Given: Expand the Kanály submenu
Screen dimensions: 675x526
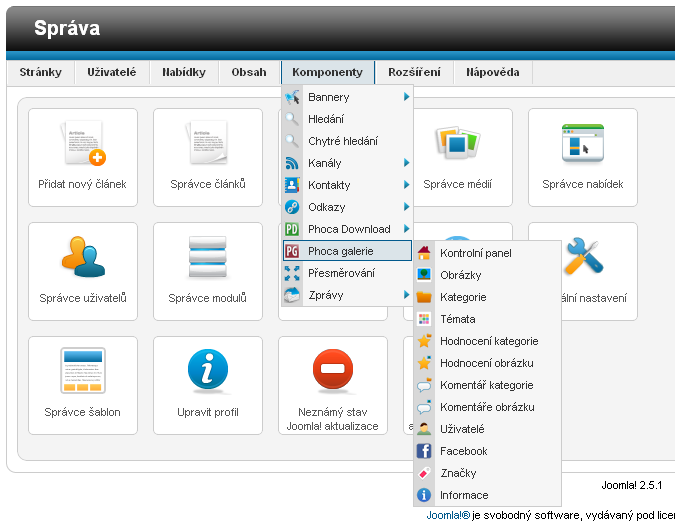Looking at the screenshot, I should coord(346,163).
